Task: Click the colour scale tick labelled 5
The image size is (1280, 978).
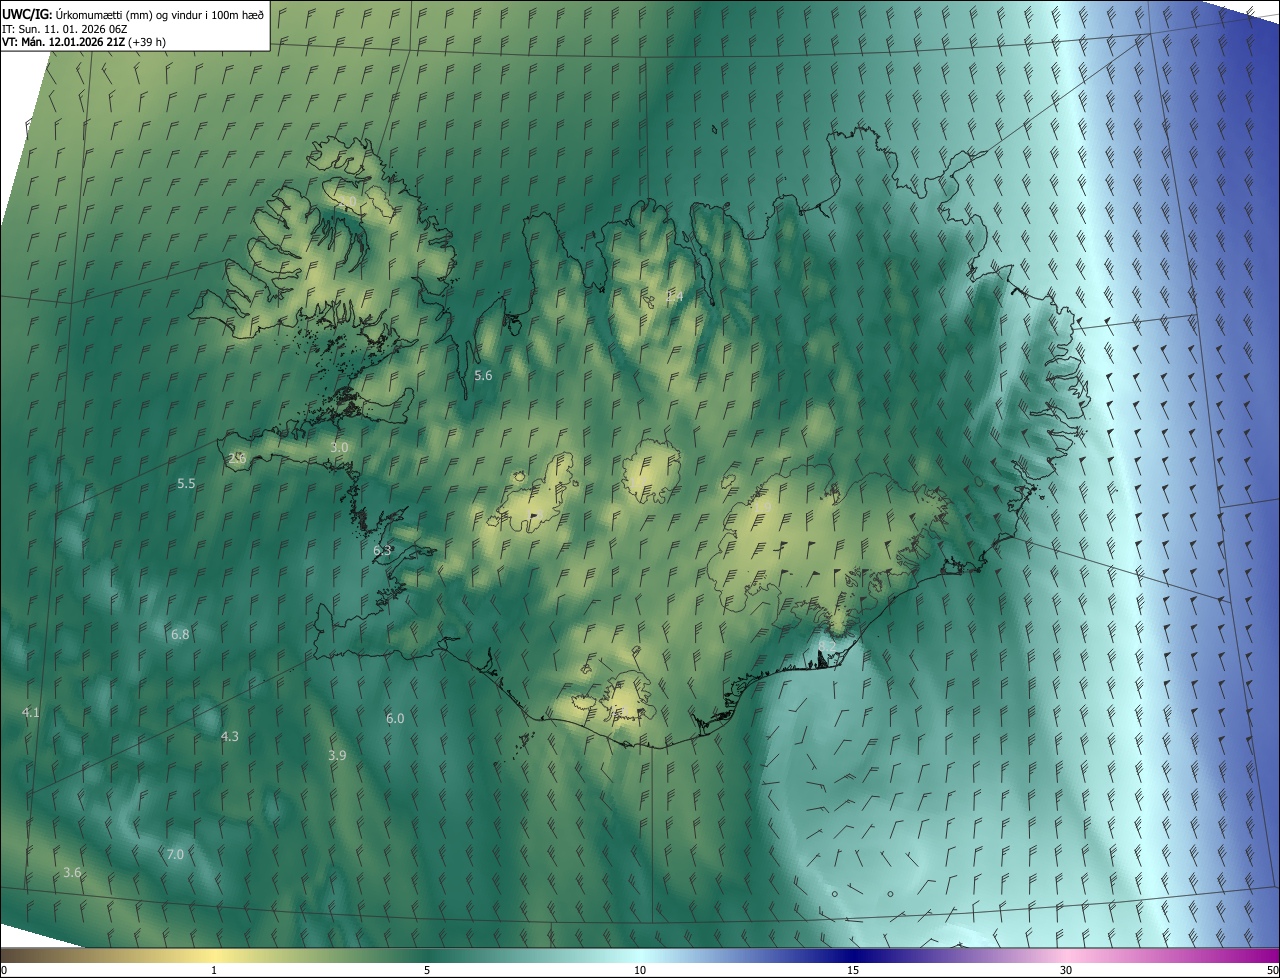Action: point(427,970)
